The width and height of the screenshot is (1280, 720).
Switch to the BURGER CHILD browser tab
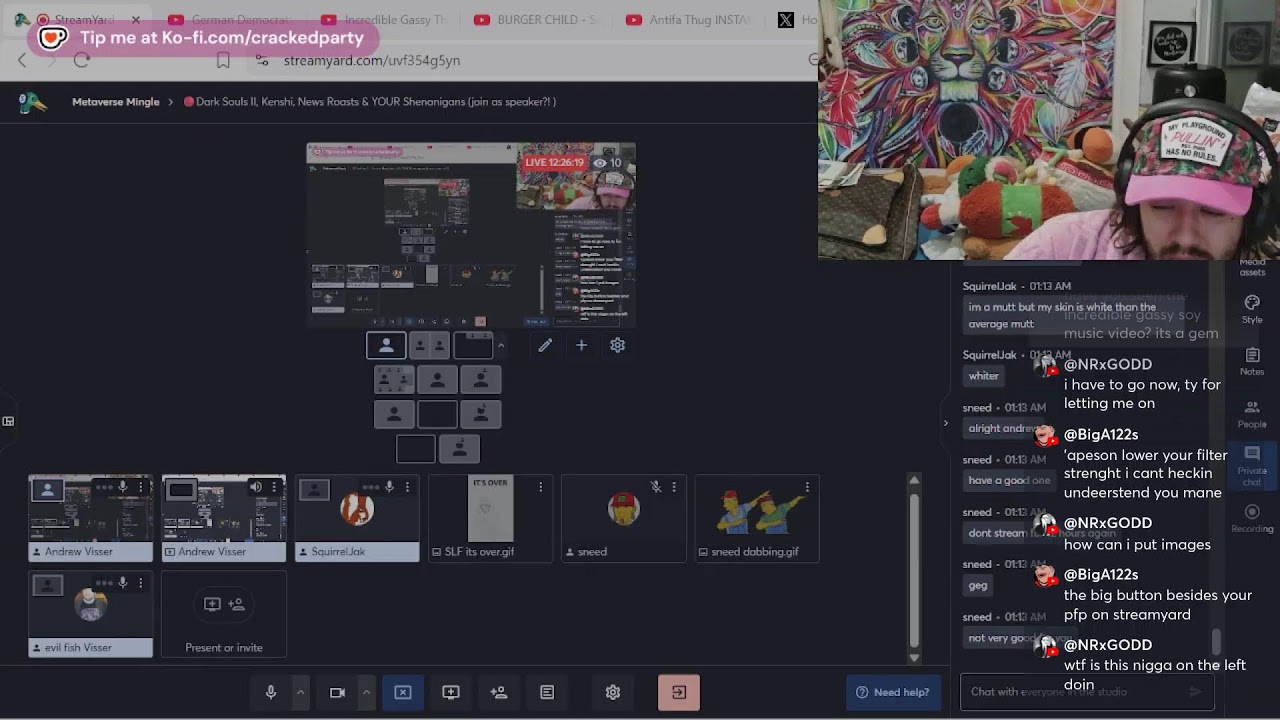pos(535,20)
